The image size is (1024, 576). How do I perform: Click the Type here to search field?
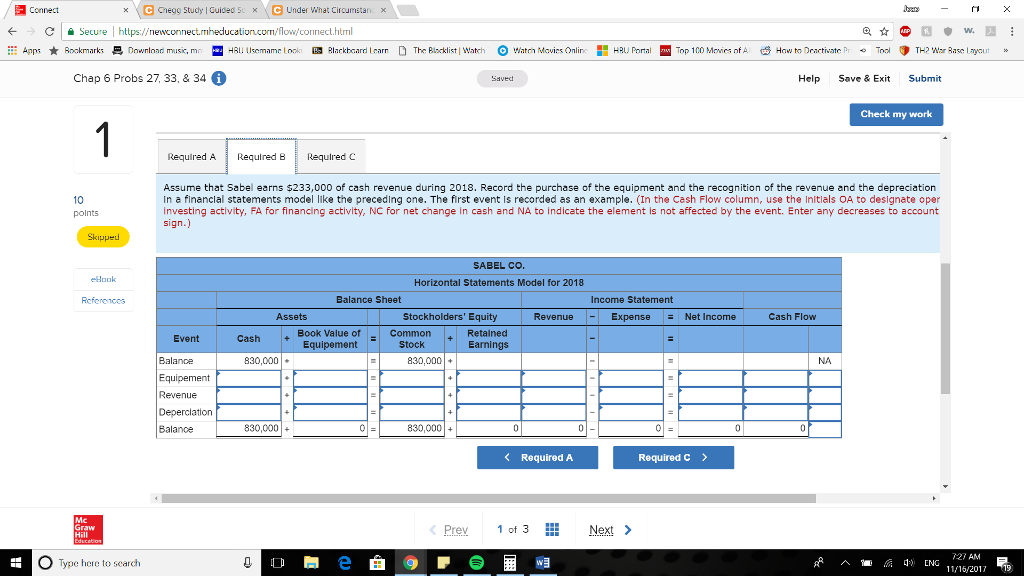pos(120,562)
